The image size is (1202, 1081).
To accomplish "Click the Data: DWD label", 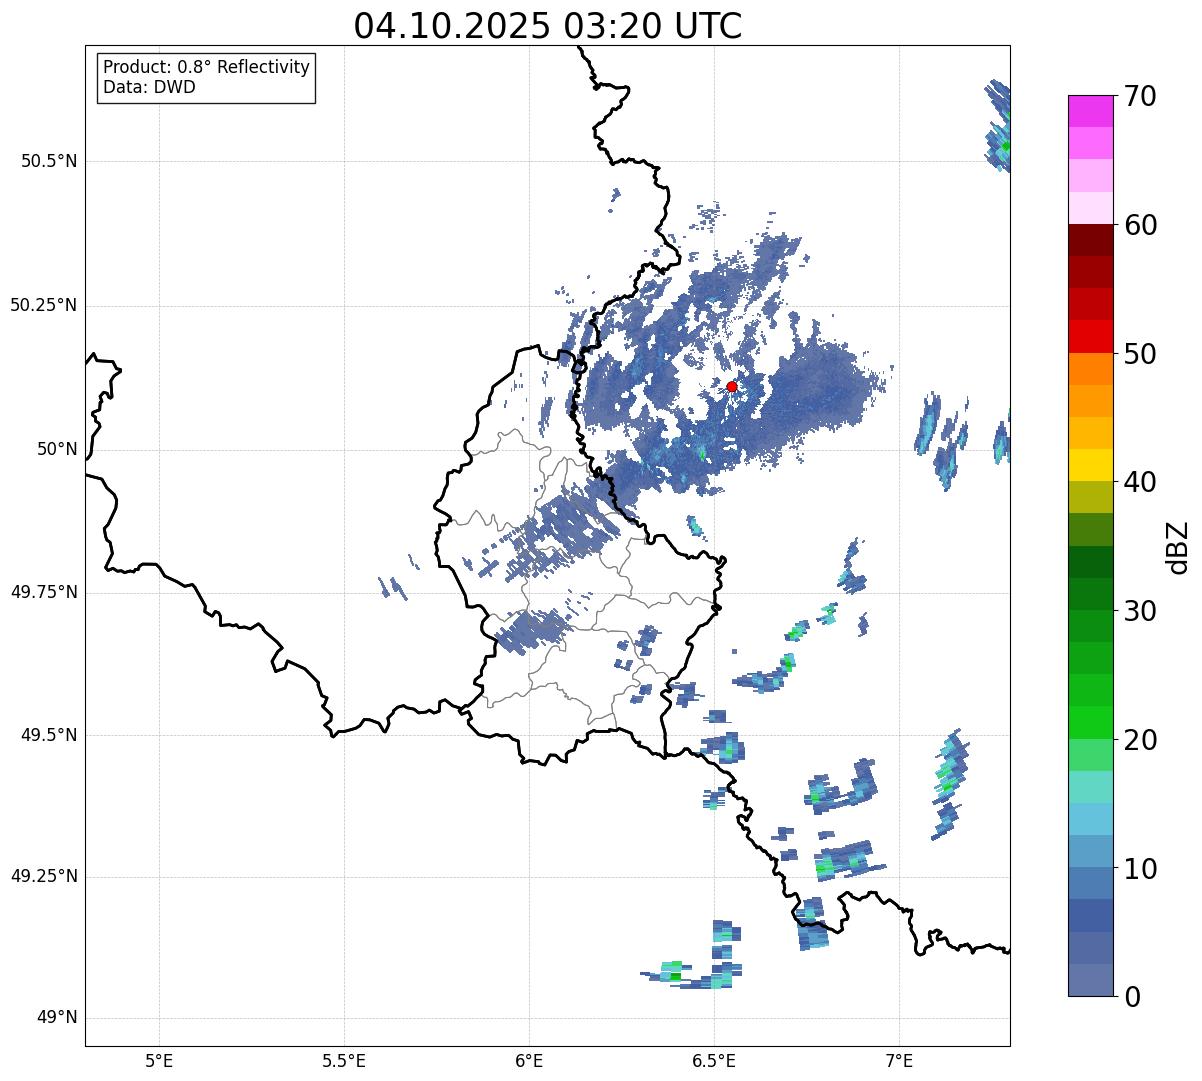I will (149, 87).
